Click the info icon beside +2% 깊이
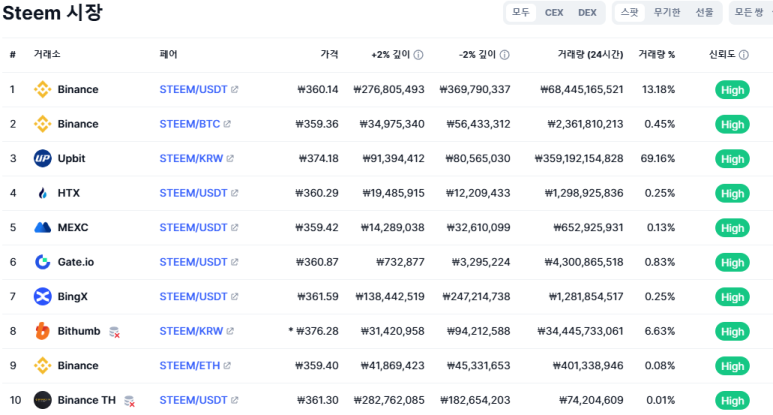The height and width of the screenshot is (415, 773). (418, 55)
